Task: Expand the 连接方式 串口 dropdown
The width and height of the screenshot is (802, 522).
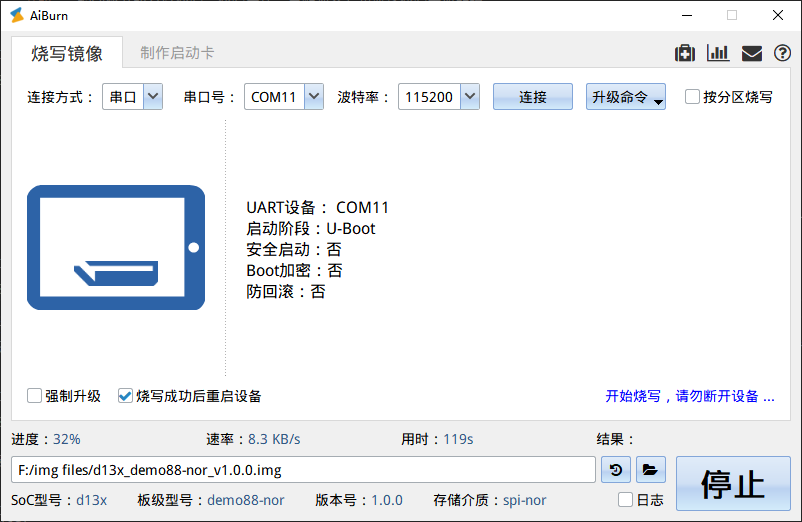Action: [x=153, y=97]
